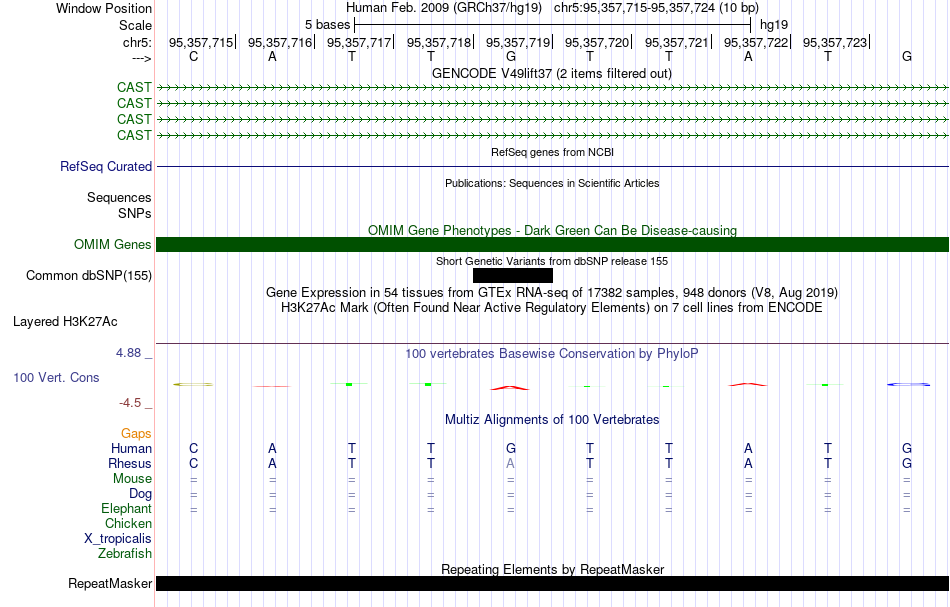Click the chr5: ruler label
The height and width of the screenshot is (607, 950).
click(137, 42)
